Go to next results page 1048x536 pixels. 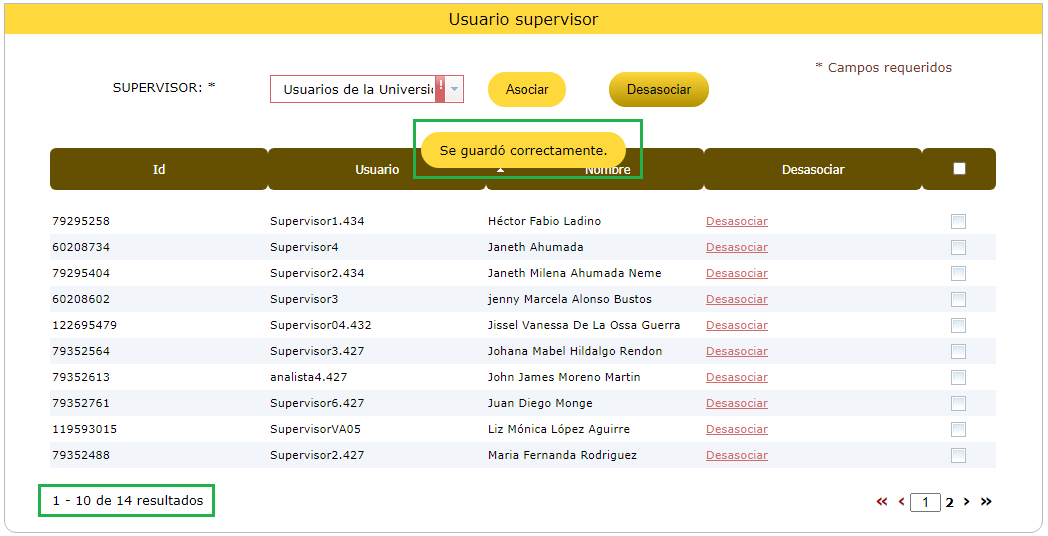(x=966, y=502)
